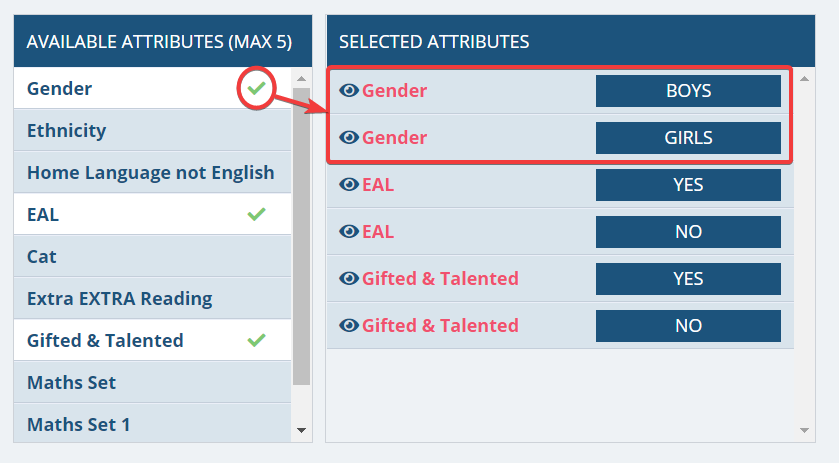Choose the Cat attribute
This screenshot has height=463, width=839.
[x=152, y=256]
